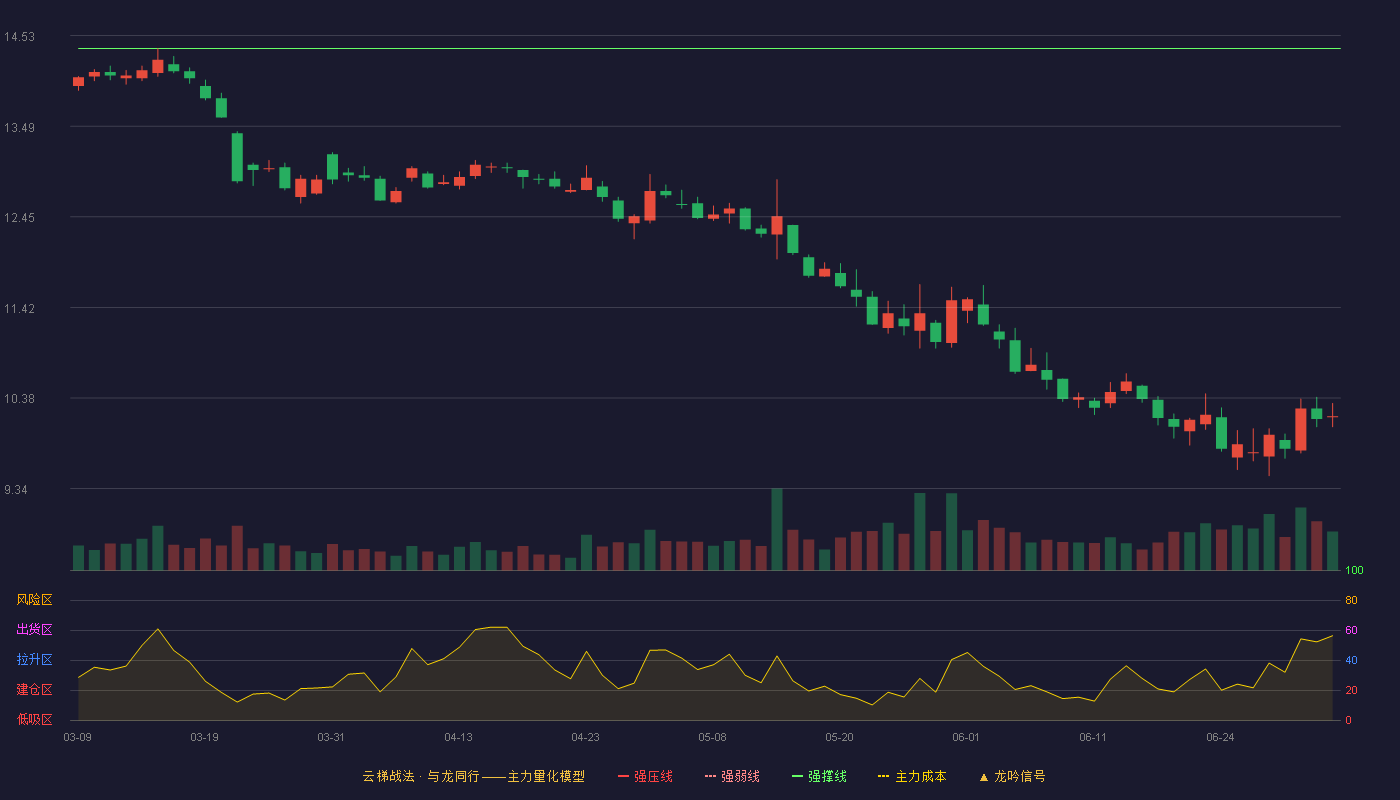
Task: Click the 13.49 price axis label
Action: pyautogui.click(x=19, y=128)
